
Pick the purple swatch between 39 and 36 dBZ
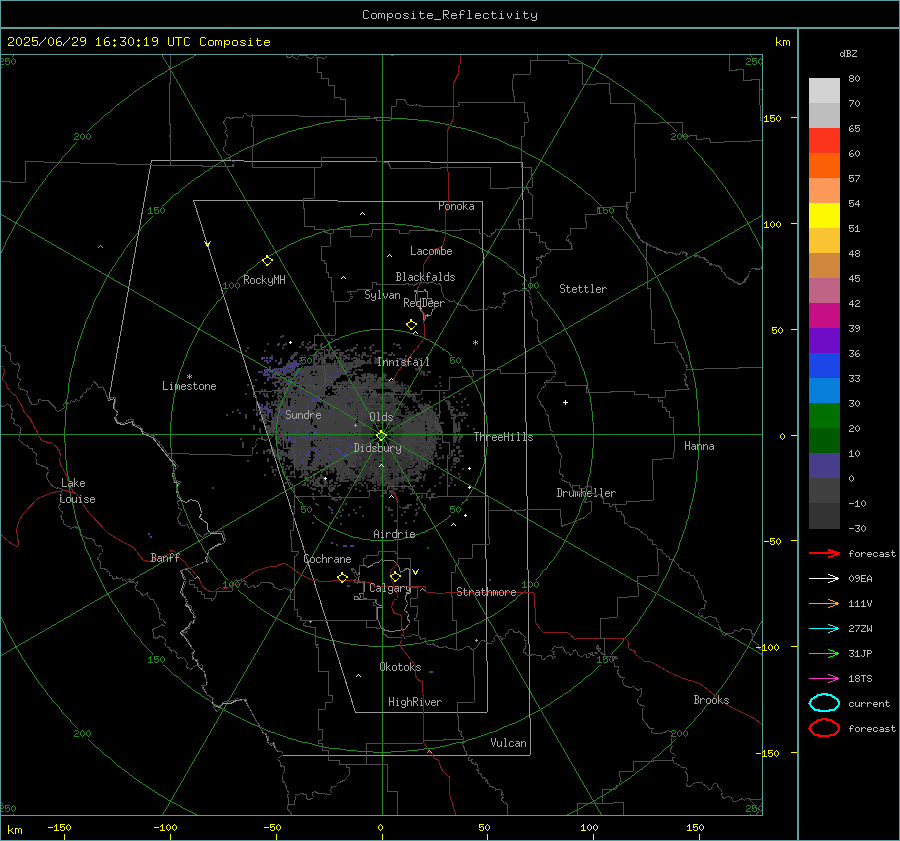(x=824, y=340)
